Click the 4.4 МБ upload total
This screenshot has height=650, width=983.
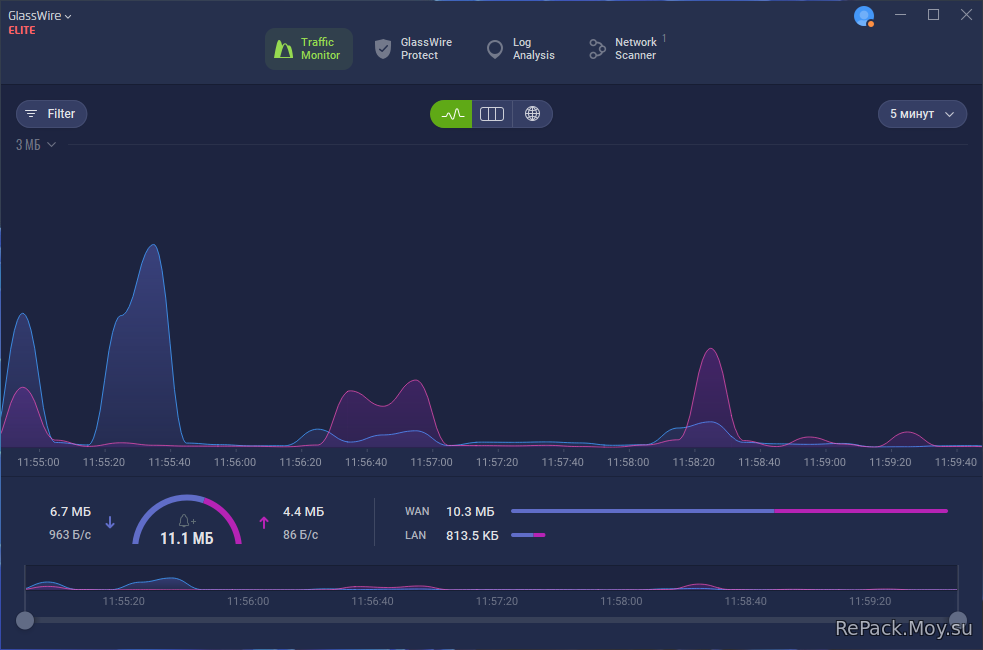(x=303, y=511)
